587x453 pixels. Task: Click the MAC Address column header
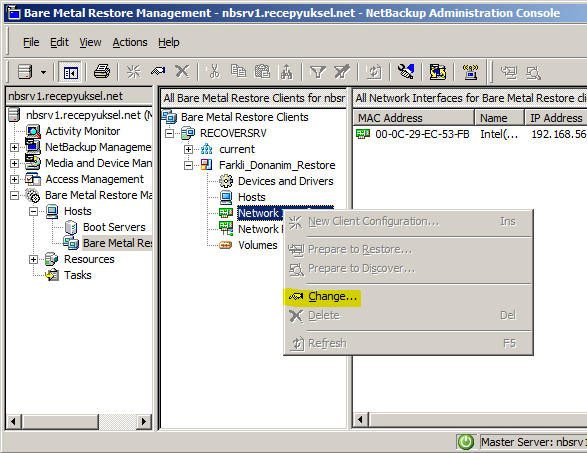pos(413,118)
